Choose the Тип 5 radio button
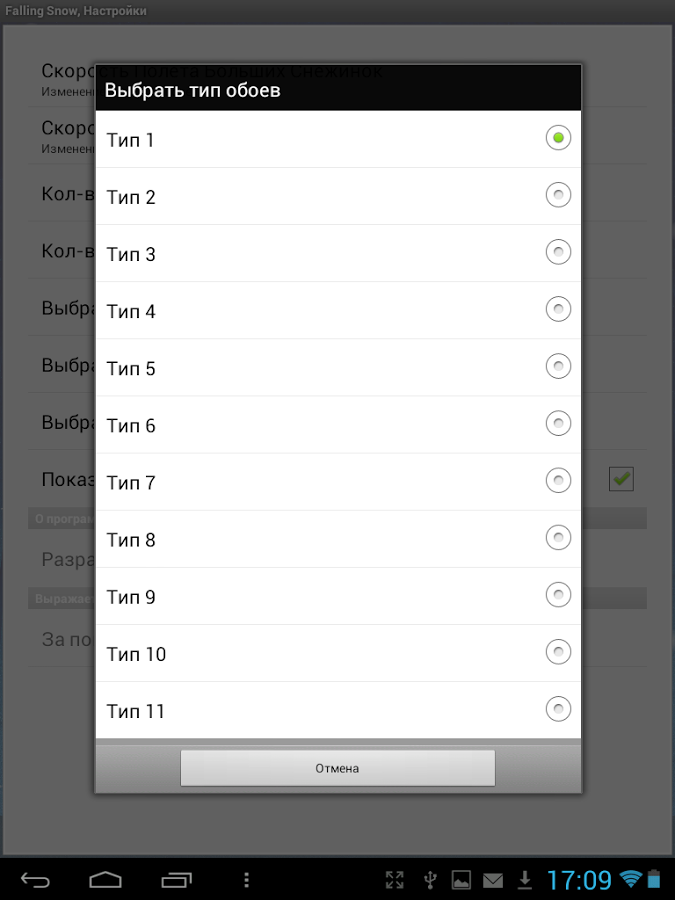 tap(558, 367)
